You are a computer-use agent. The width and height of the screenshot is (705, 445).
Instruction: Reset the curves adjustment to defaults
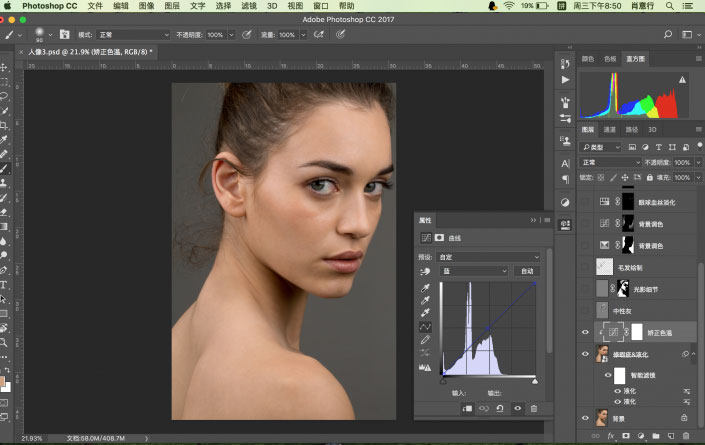point(499,408)
